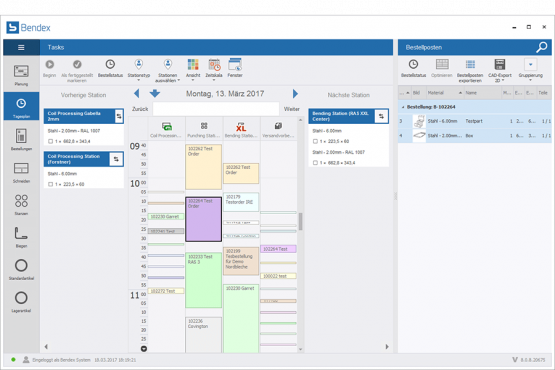Select the Schneiden sidebar icon
The width and height of the screenshot is (555, 370).
(21, 172)
